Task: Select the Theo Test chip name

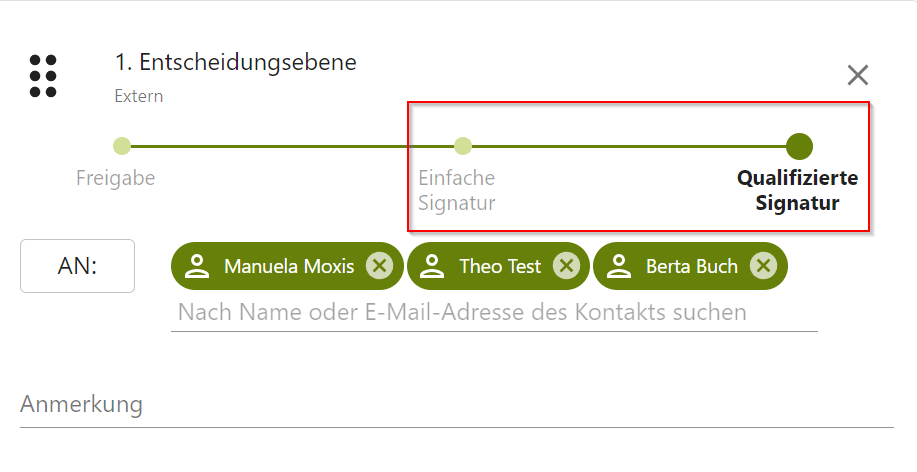Action: coord(500,266)
